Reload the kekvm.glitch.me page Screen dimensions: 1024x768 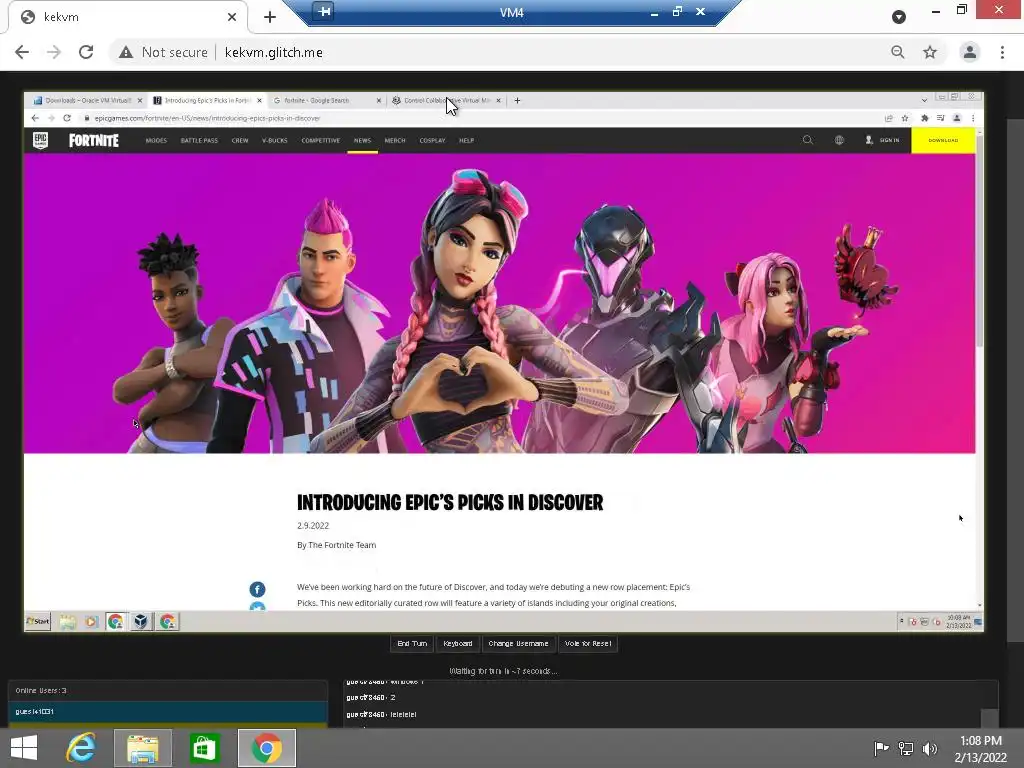[x=86, y=52]
